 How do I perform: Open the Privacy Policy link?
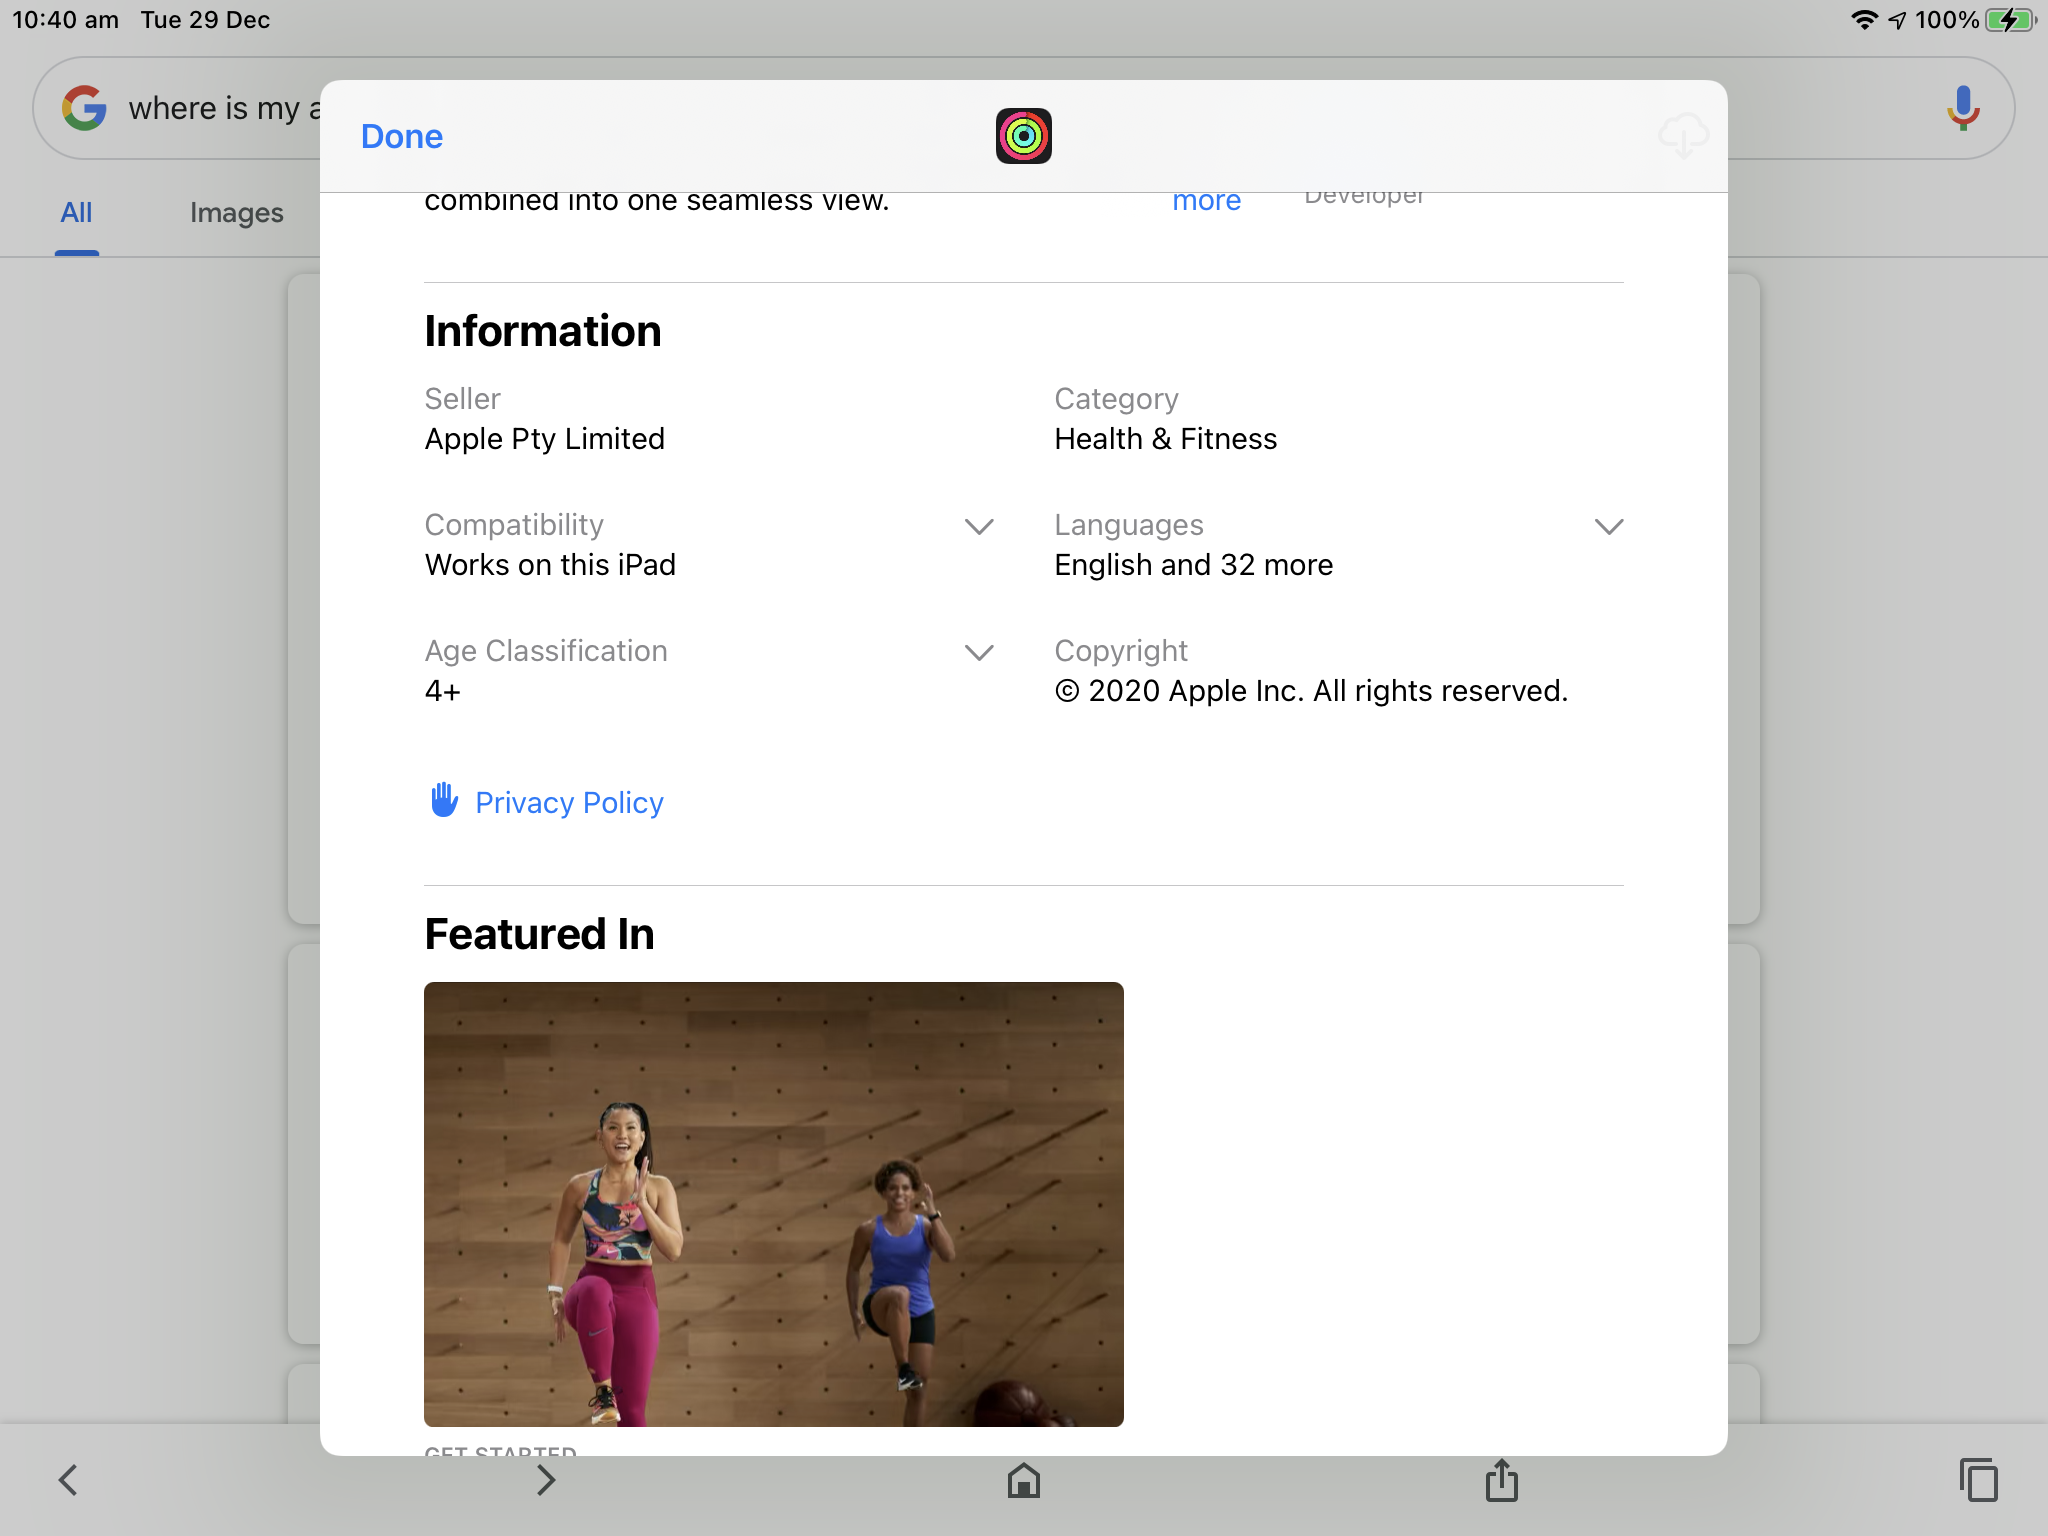[569, 803]
